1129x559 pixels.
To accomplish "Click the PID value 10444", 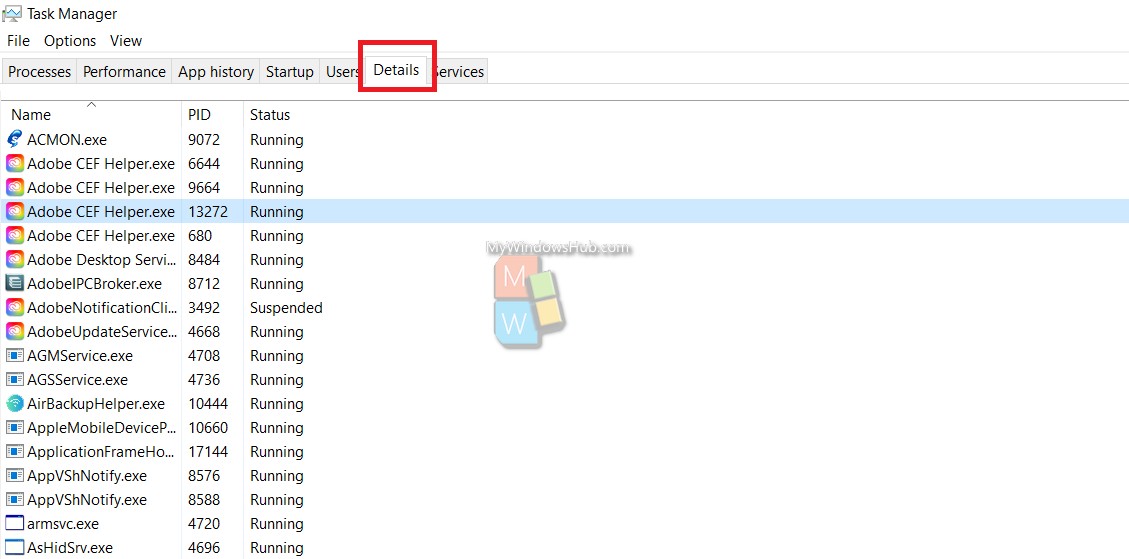I will tap(208, 404).
